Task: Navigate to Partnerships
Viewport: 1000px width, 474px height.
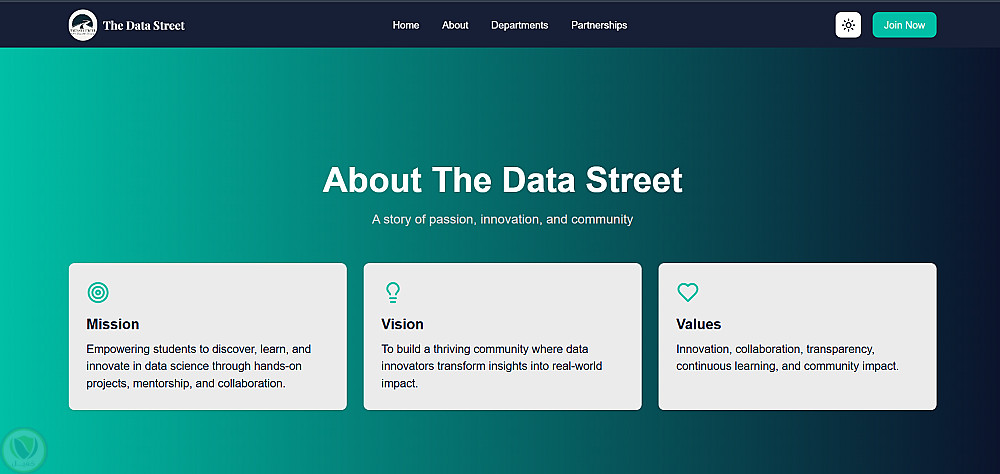Action: [599, 25]
